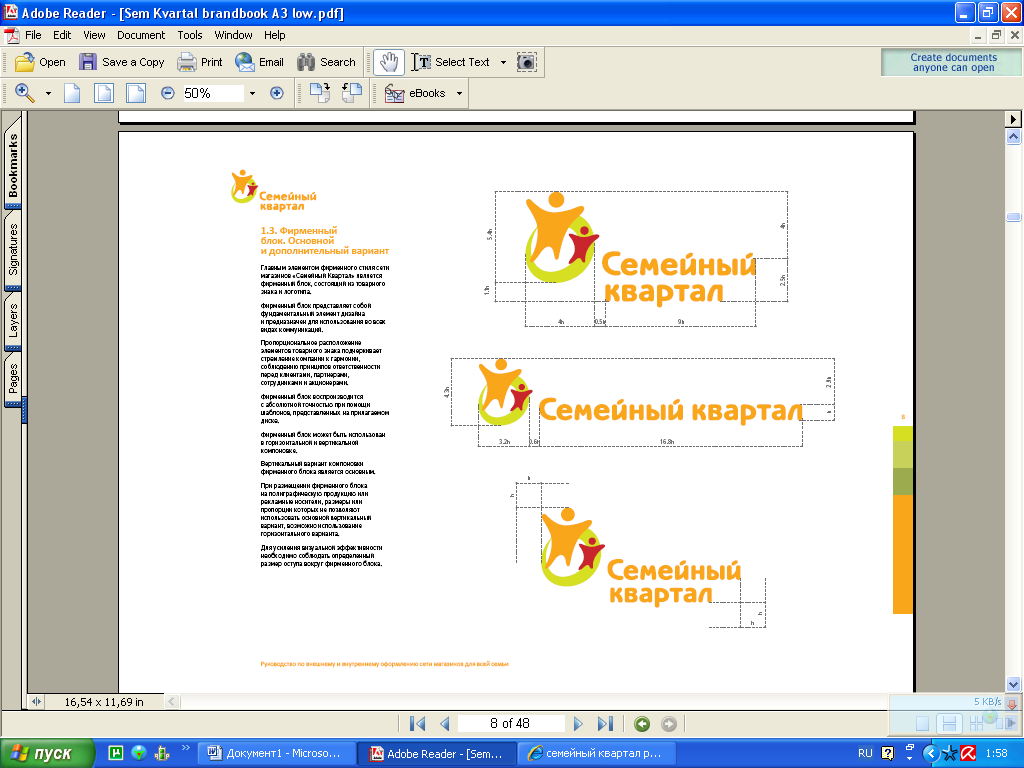Switch to семейный квартал browser taskbar button

(598, 753)
